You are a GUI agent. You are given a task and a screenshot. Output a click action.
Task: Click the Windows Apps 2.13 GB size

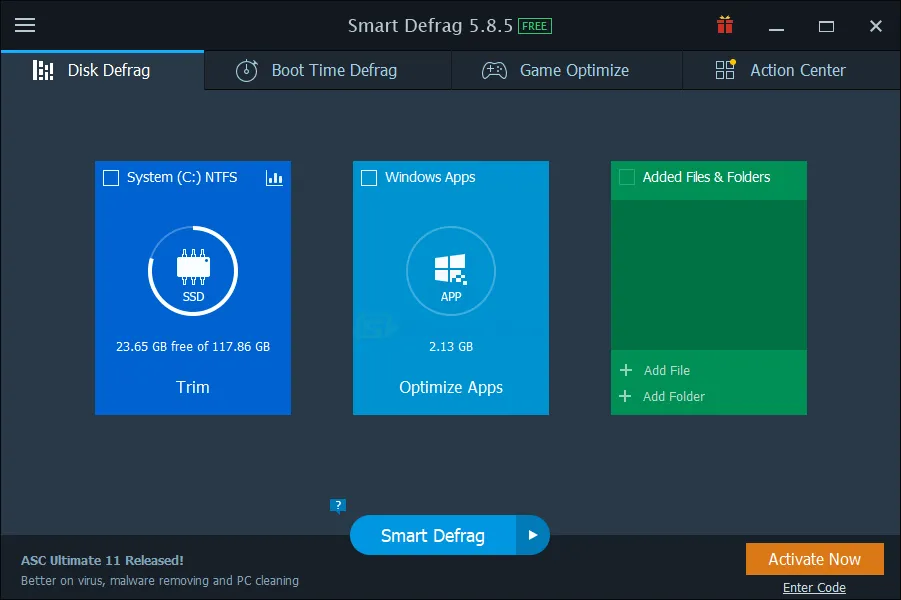[451, 347]
